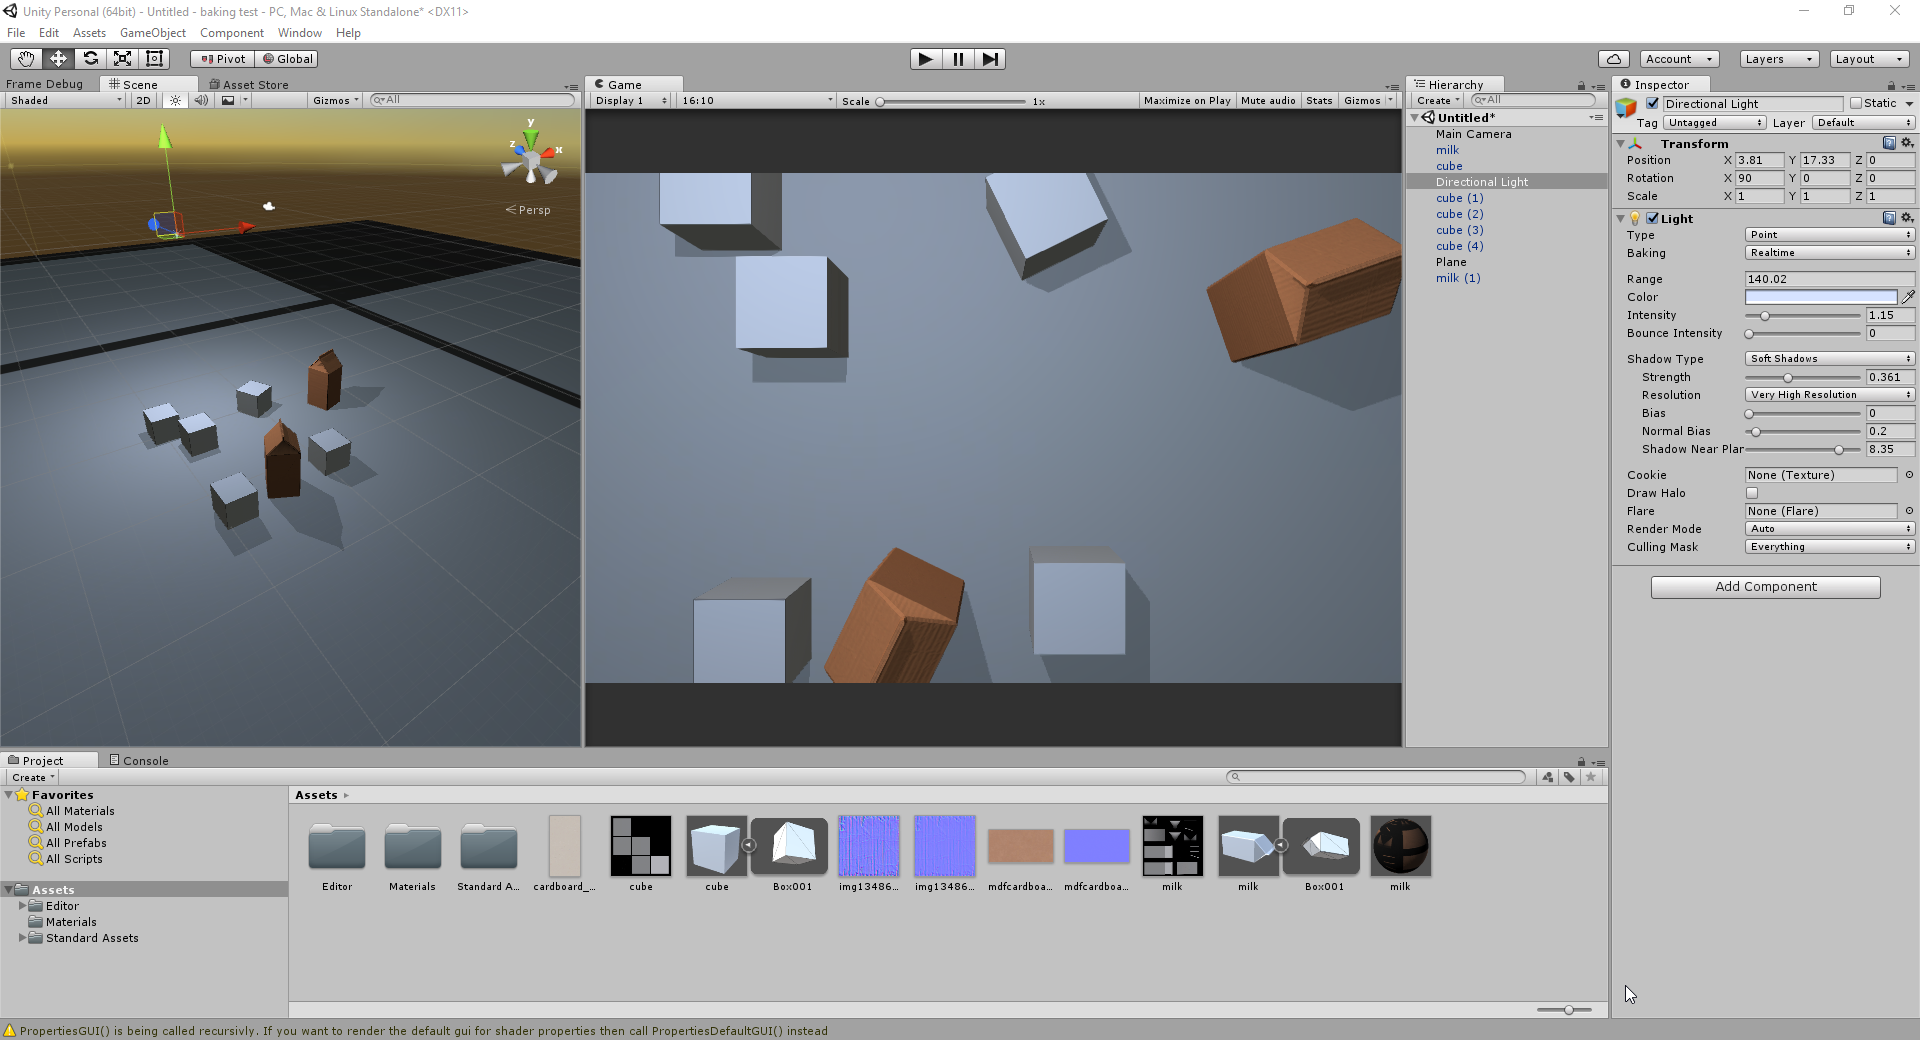Toggle 2D scene view mode

(x=143, y=100)
